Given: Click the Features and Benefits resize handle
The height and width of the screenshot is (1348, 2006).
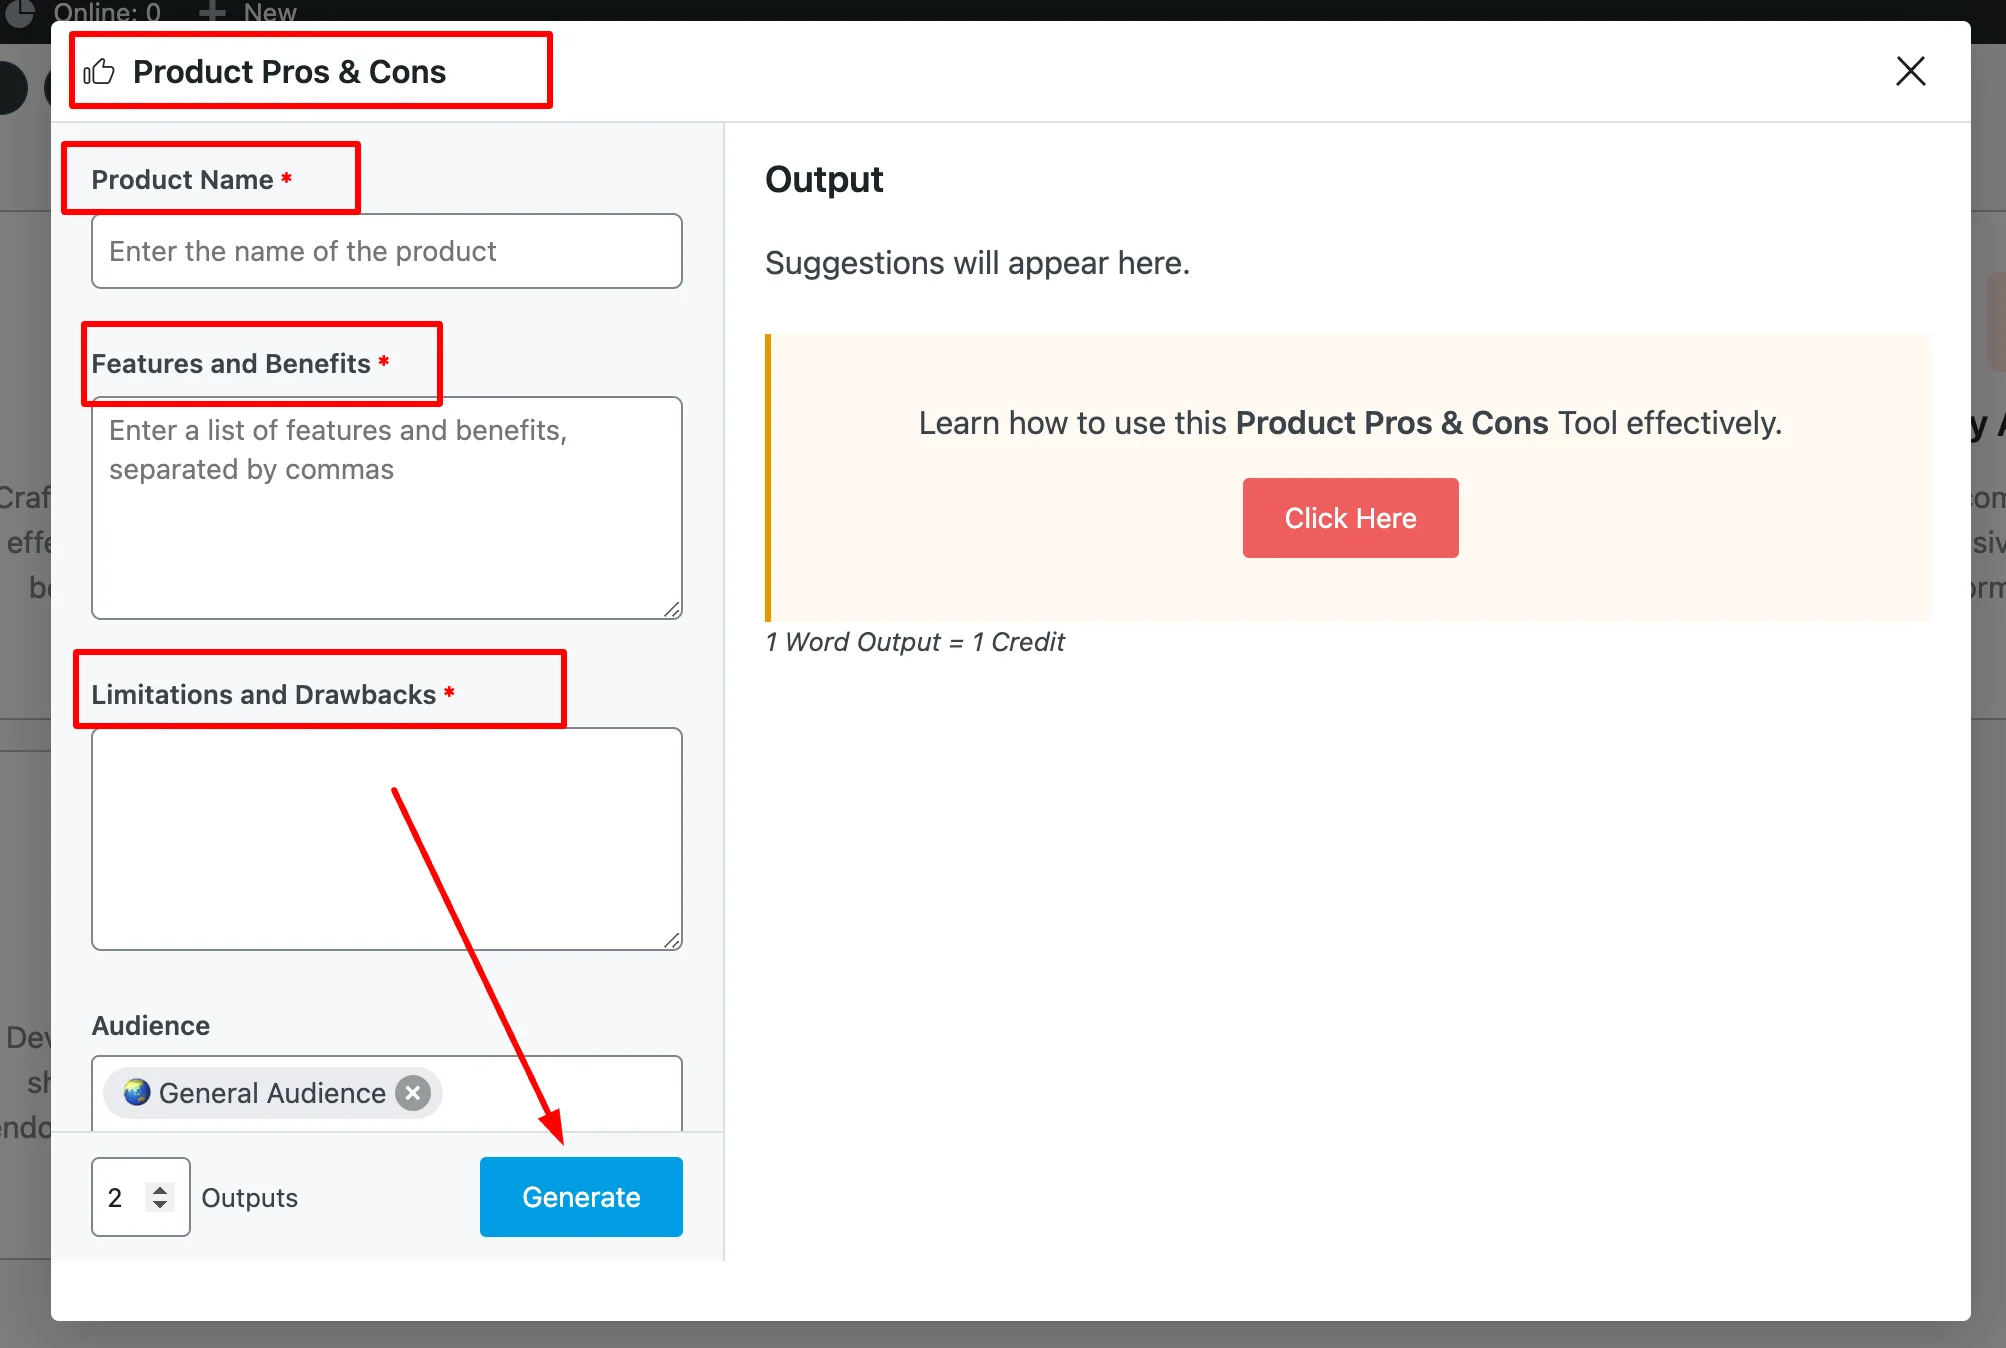Looking at the screenshot, I should coord(672,609).
